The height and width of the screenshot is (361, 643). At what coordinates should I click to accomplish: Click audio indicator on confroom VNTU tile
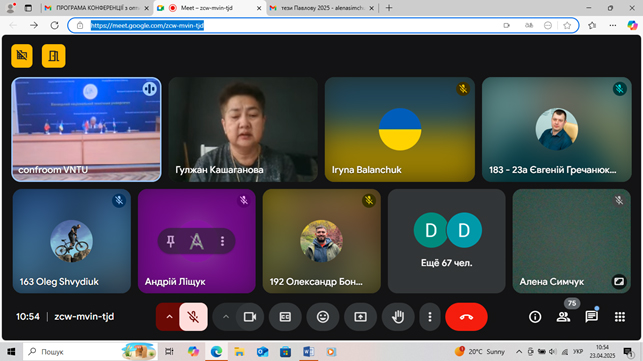150,89
